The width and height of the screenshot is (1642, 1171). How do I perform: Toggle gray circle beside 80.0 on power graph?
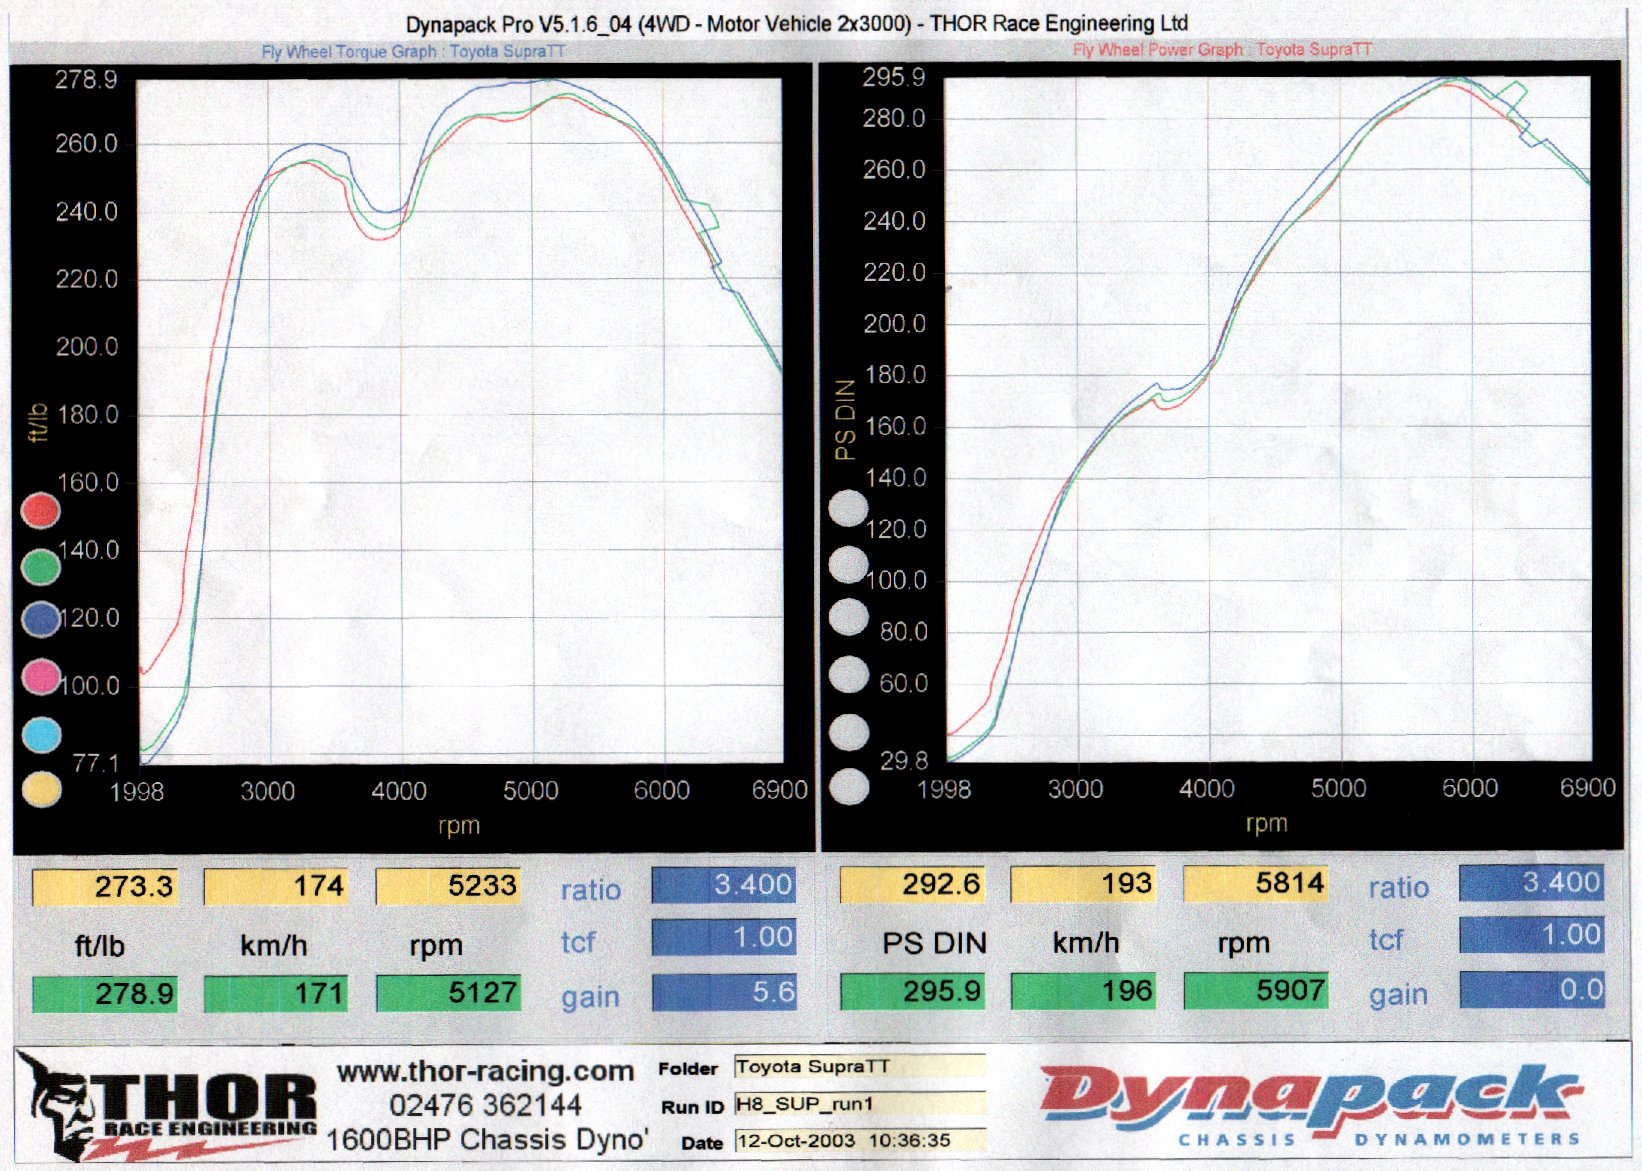848,618
